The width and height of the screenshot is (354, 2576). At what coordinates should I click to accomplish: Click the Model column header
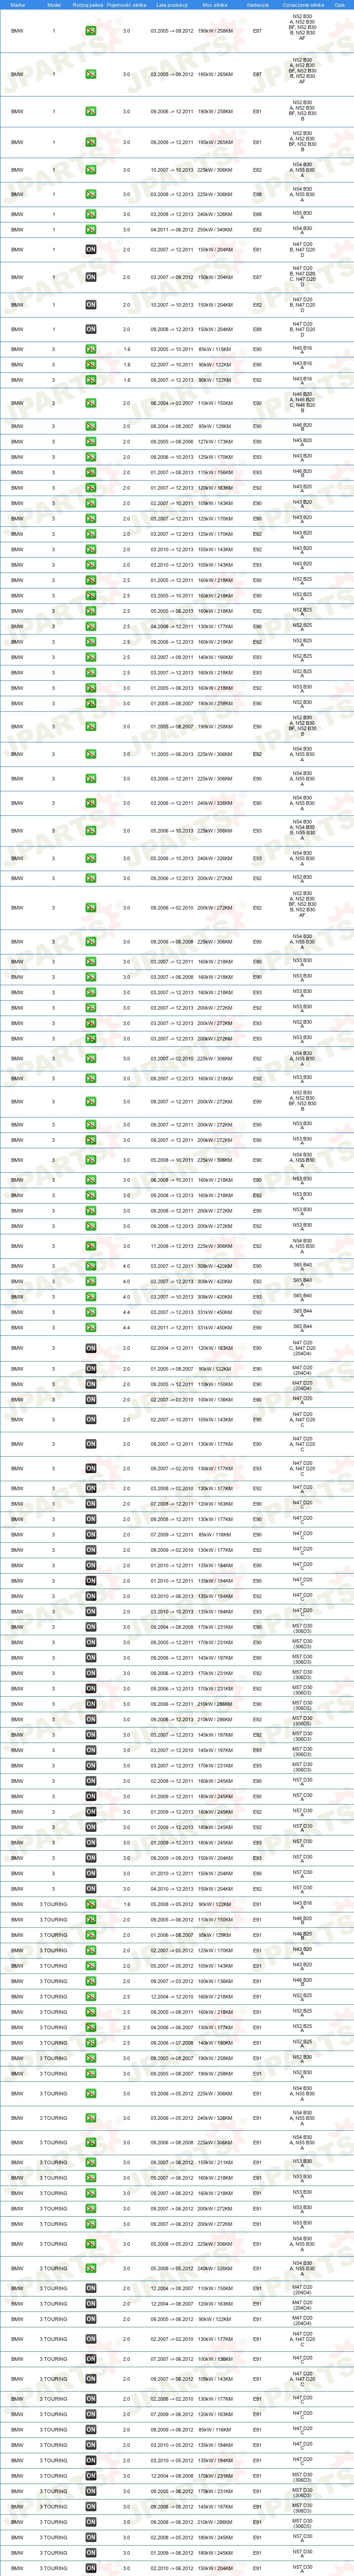(54, 5)
